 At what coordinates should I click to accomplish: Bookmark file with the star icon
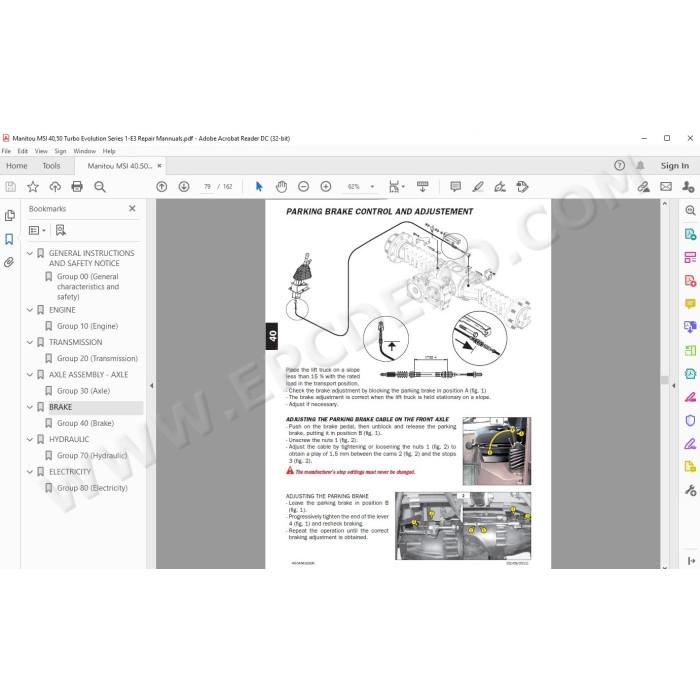33,187
